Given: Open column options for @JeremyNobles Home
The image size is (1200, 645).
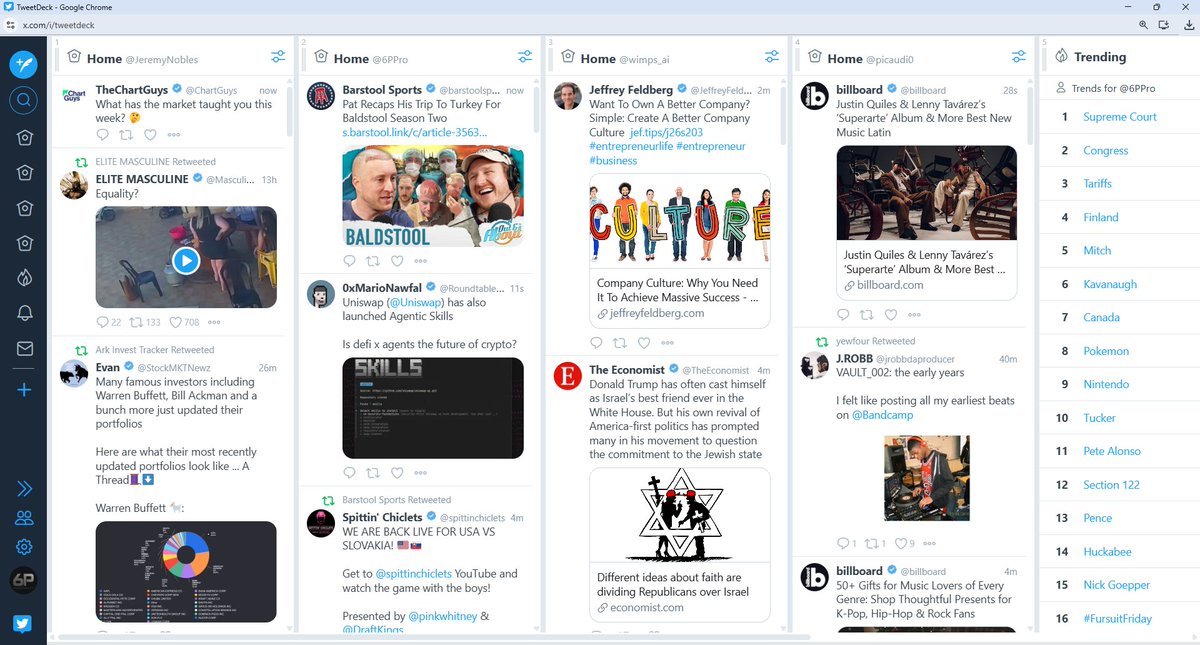Looking at the screenshot, I should [278, 57].
